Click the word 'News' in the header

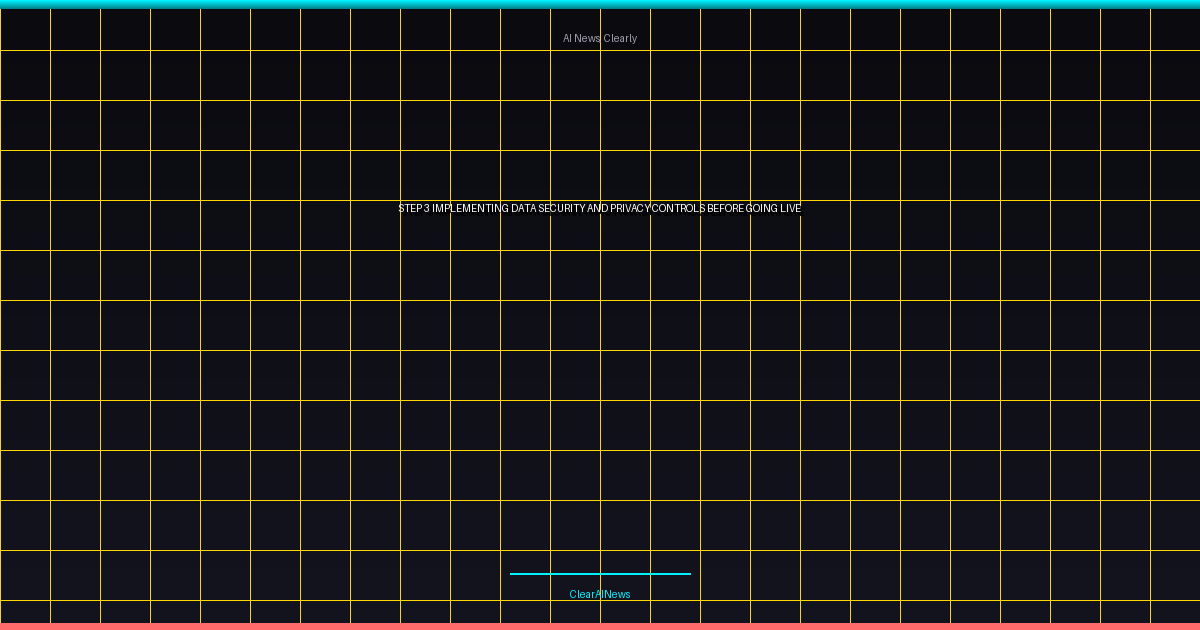[x=588, y=38]
